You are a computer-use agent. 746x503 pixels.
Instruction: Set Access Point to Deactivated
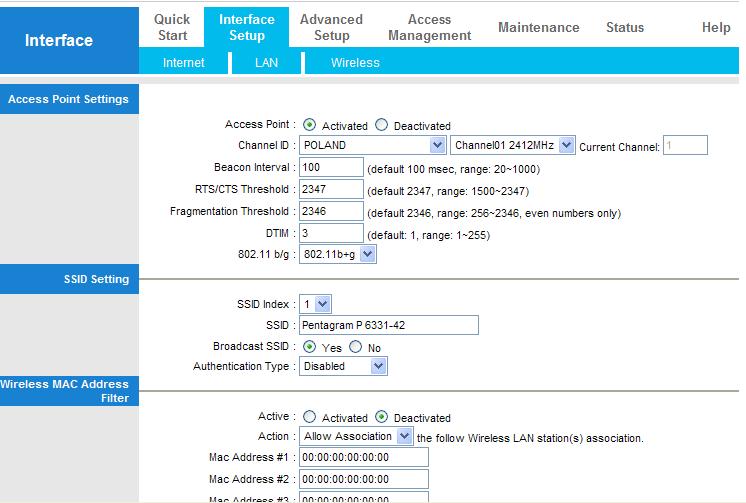pyautogui.click(x=381, y=125)
